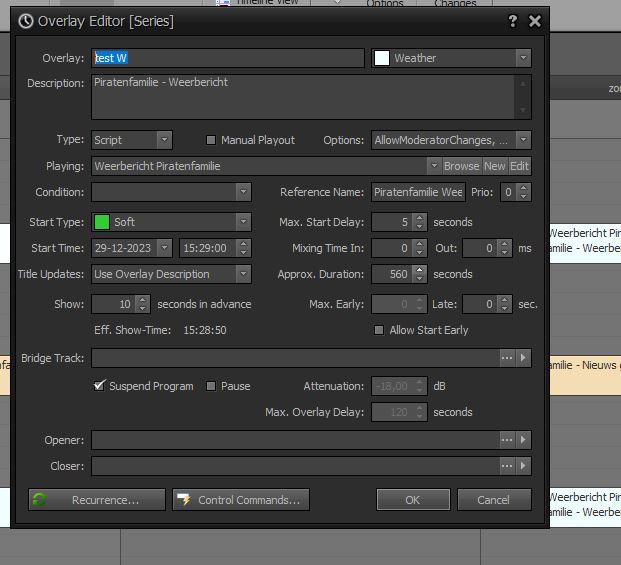Browse for Bridge Track with ellipsis button
The width and height of the screenshot is (621, 565).
507,358
